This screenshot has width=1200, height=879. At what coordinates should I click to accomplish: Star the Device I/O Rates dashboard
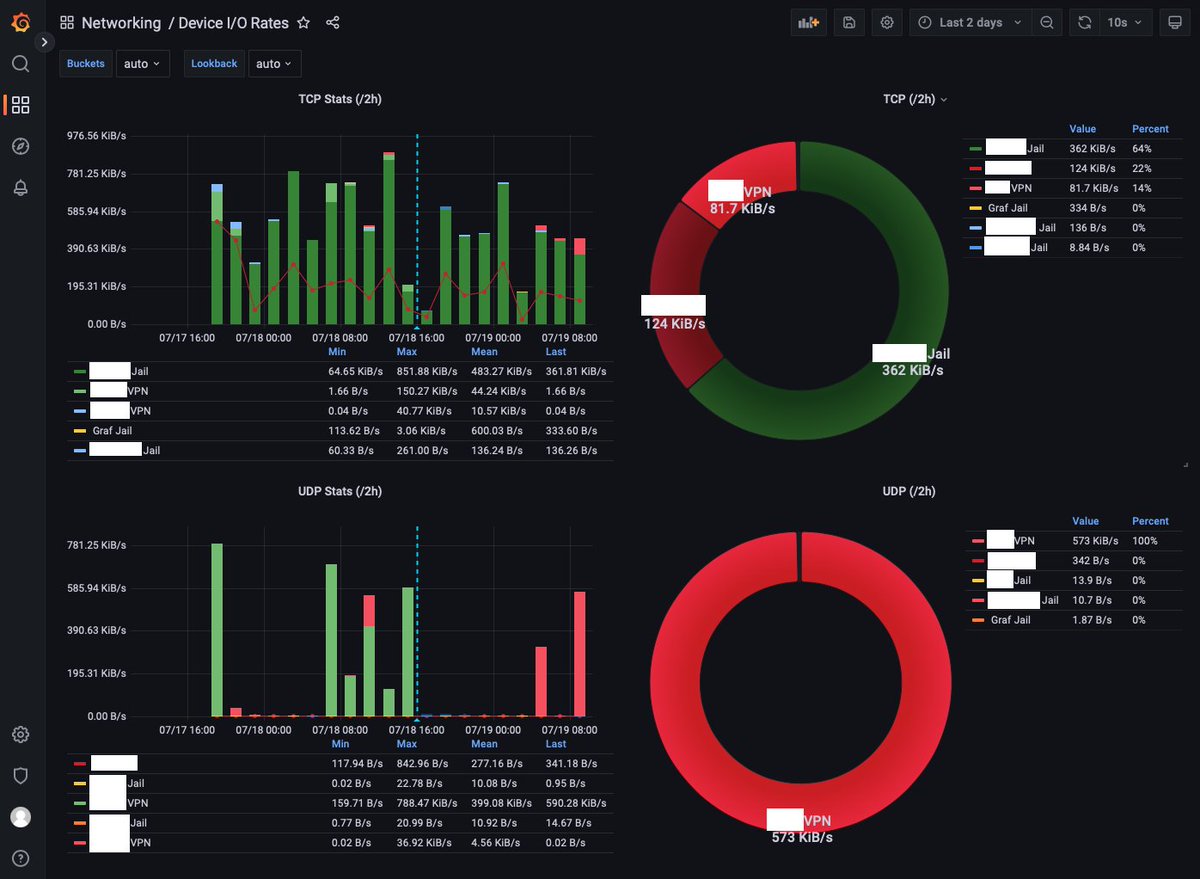click(304, 22)
